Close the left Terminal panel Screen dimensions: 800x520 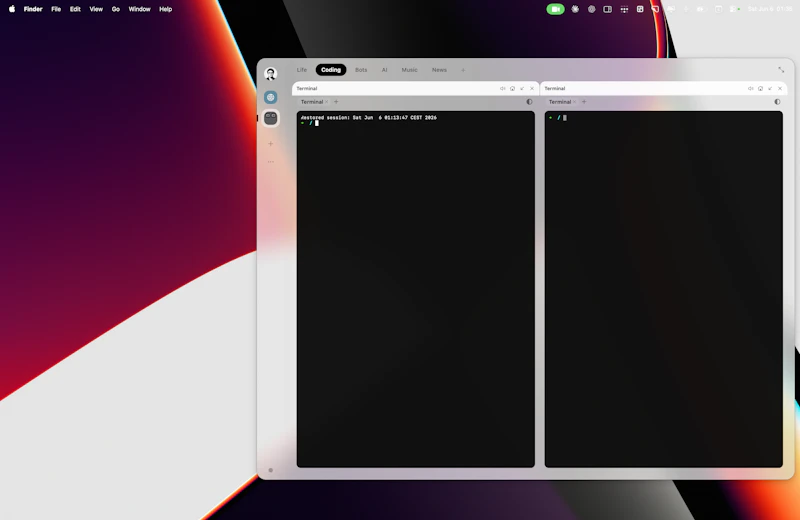(532, 88)
